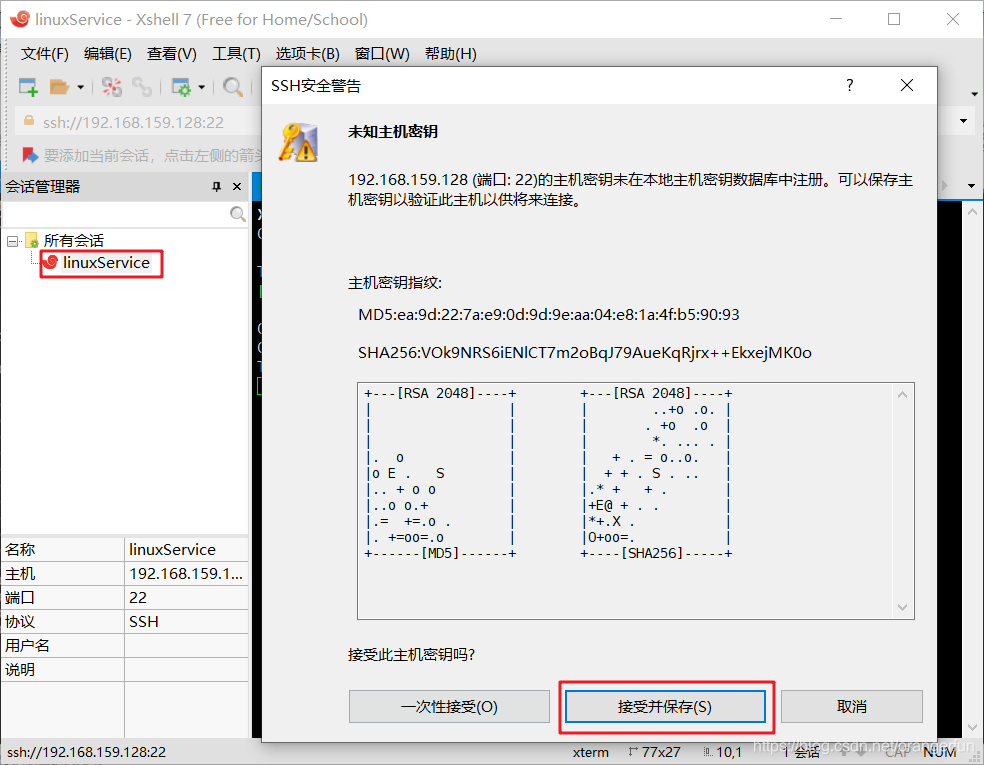Open the 编辑(E) menu
The width and height of the screenshot is (984, 765).
tap(108, 54)
